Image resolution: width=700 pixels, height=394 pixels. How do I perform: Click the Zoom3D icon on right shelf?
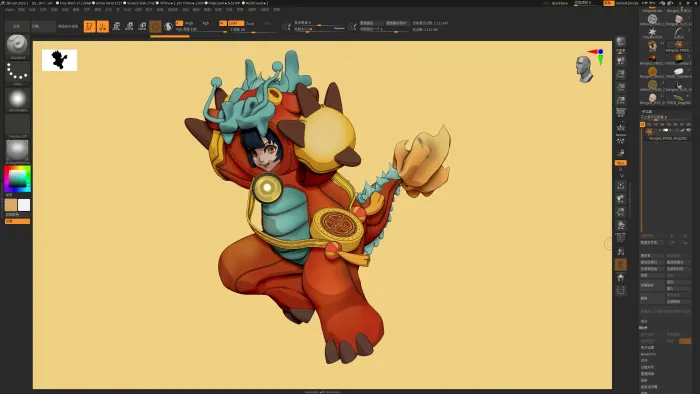tap(621, 212)
